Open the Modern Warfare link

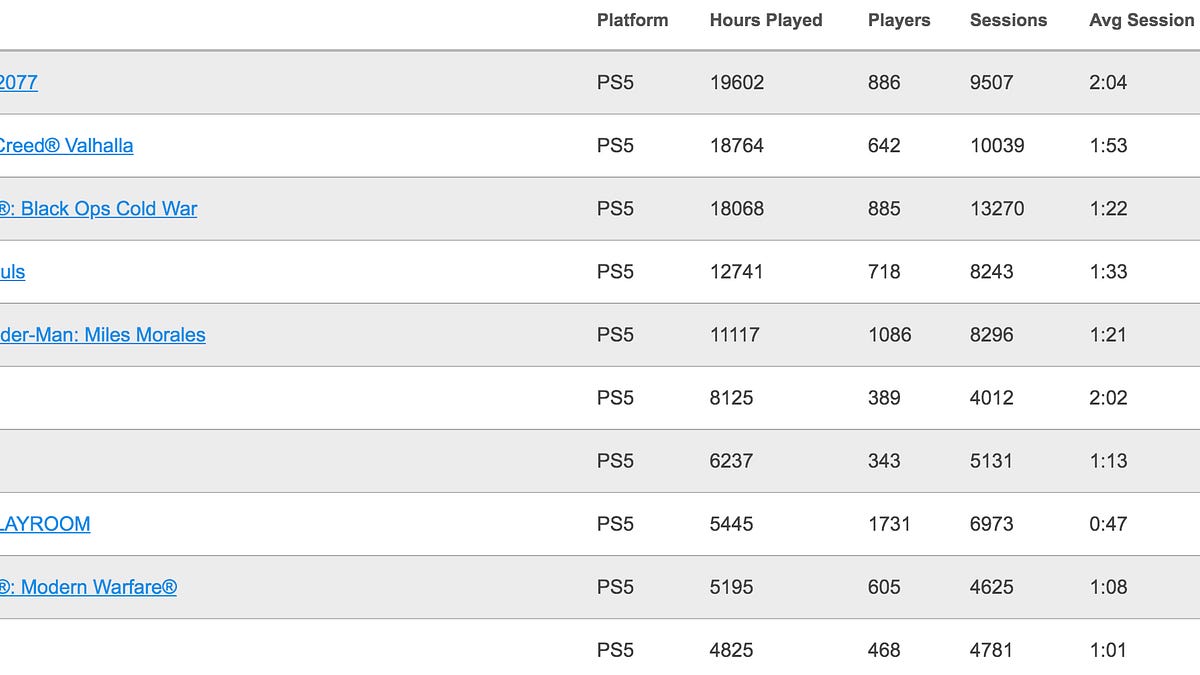(88, 587)
